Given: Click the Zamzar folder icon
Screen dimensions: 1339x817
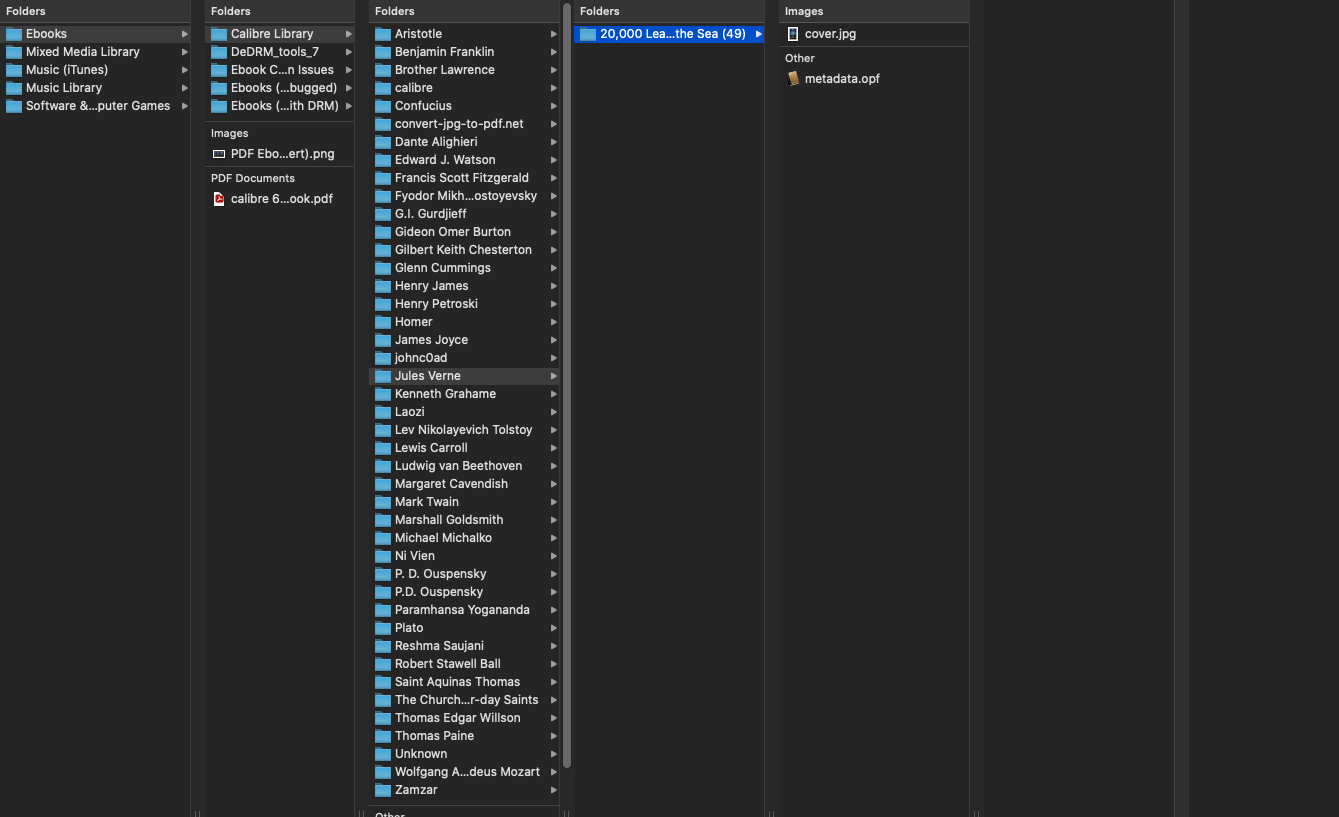Looking at the screenshot, I should 383,790.
